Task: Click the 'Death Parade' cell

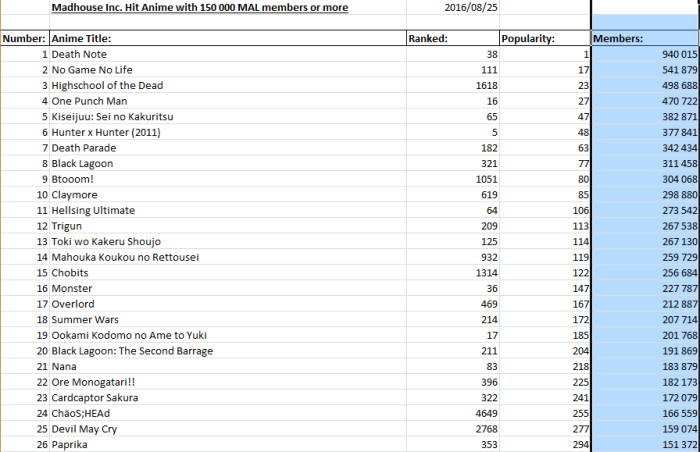Action: (x=228, y=148)
